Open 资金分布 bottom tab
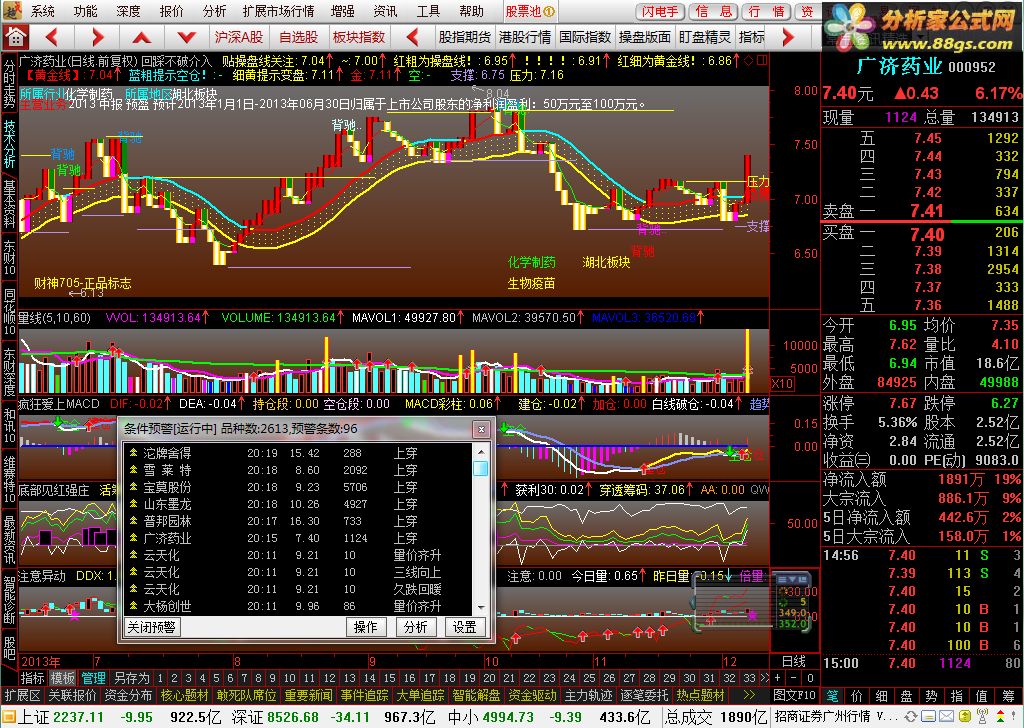Viewport: 1024px width, 728px height. (127, 695)
